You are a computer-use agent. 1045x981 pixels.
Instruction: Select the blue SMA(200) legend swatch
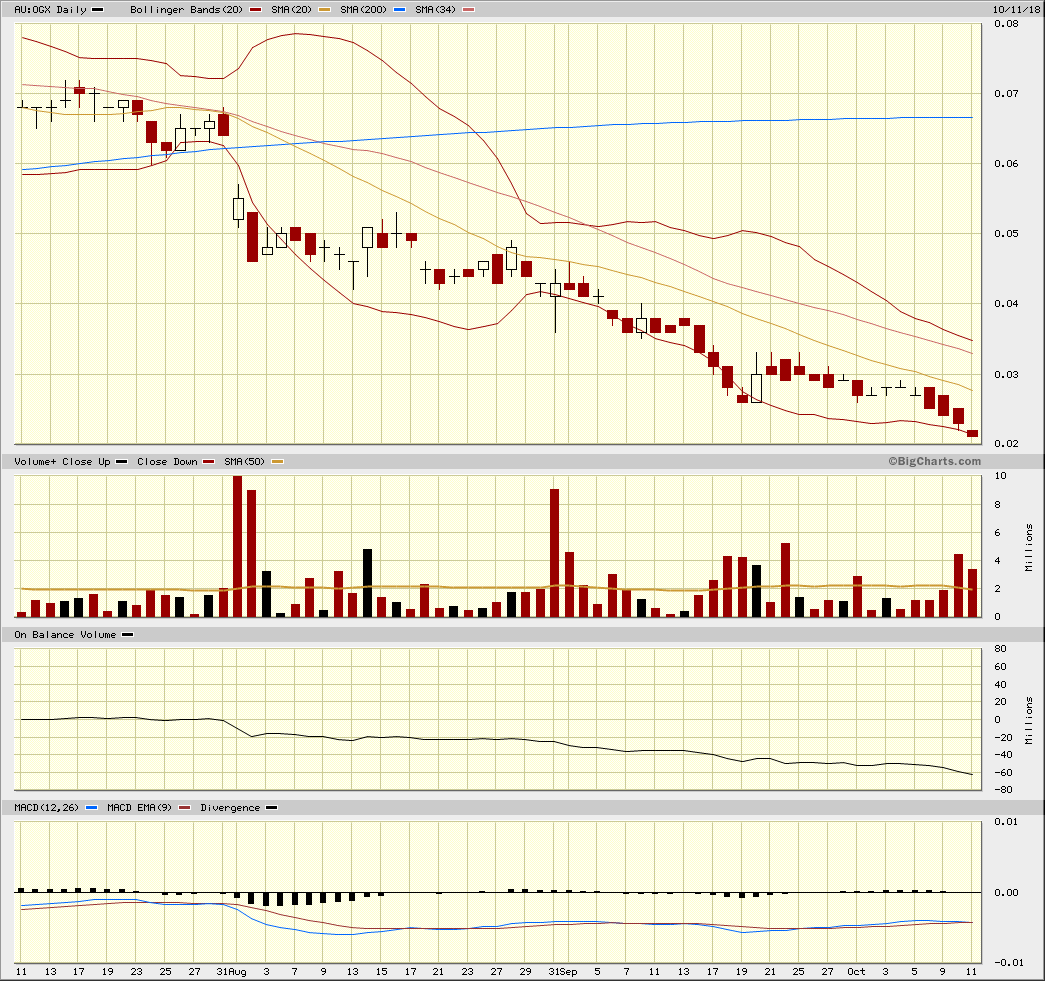399,9
